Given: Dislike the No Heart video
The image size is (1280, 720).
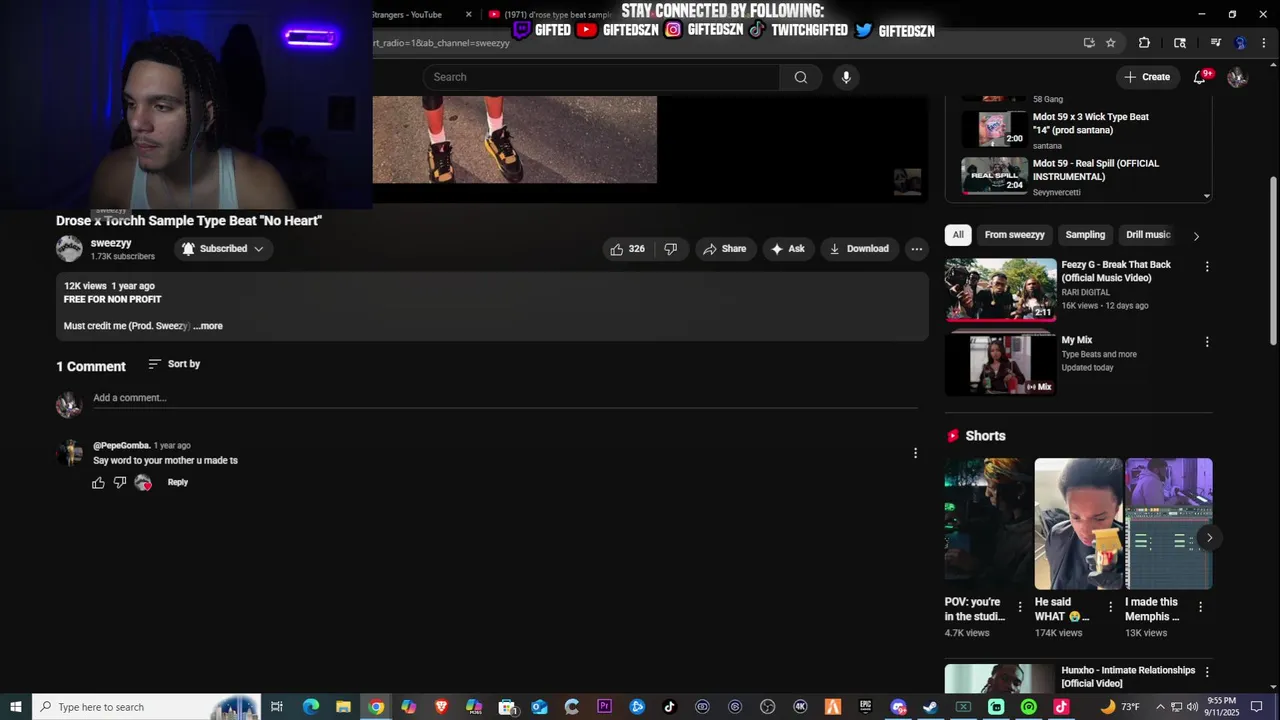Looking at the screenshot, I should point(671,249).
